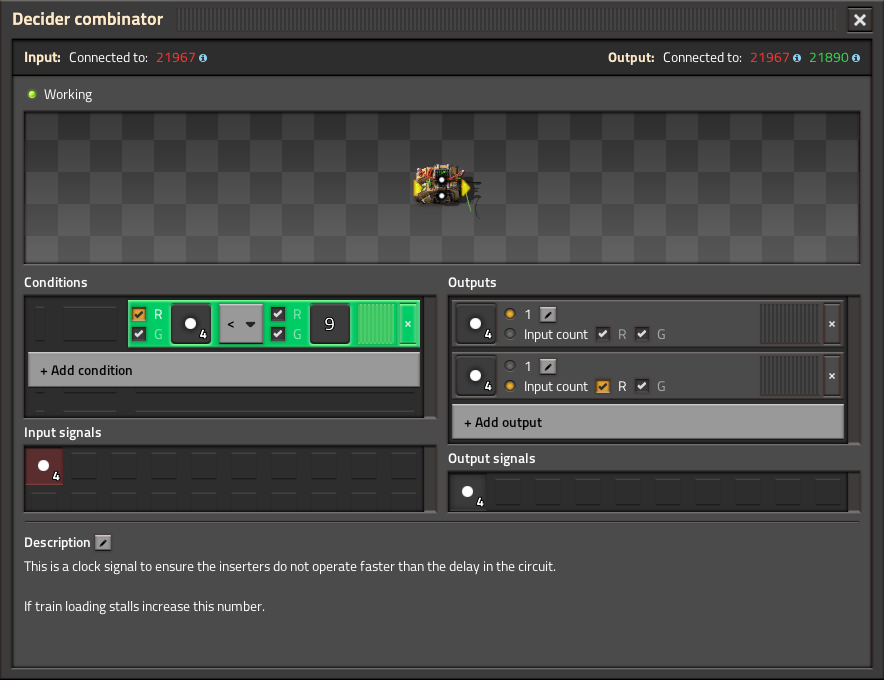Click the constant value 9 field
The height and width of the screenshot is (680, 884).
pyautogui.click(x=329, y=324)
